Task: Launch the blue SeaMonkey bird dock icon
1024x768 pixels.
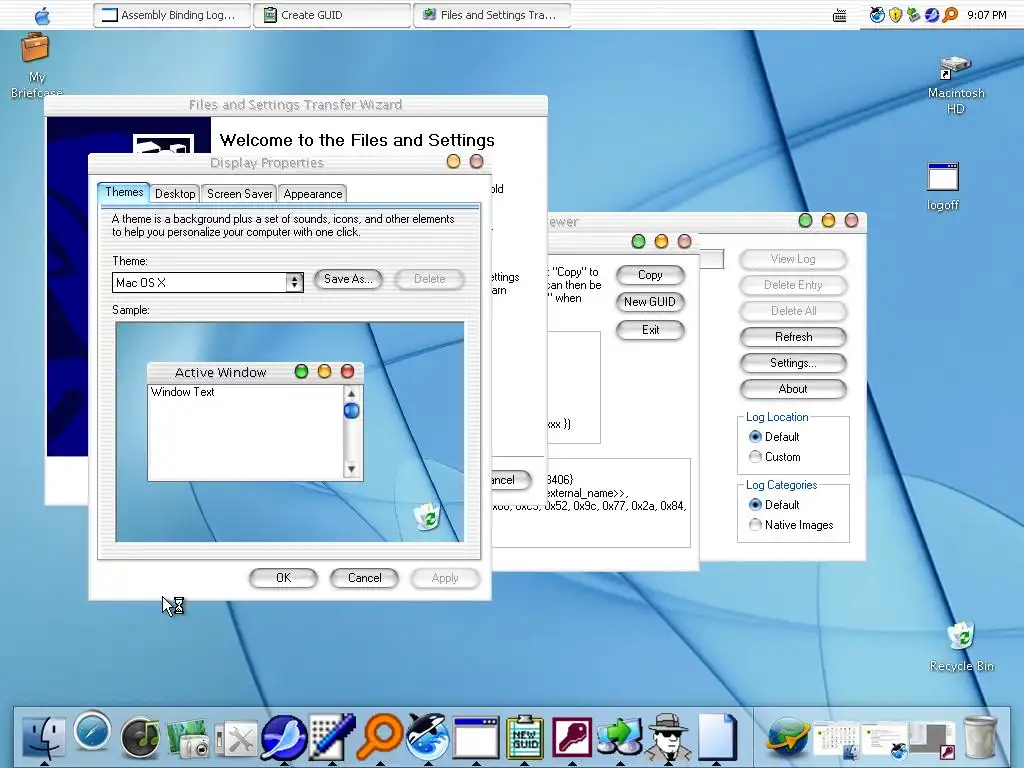Action: coord(283,738)
